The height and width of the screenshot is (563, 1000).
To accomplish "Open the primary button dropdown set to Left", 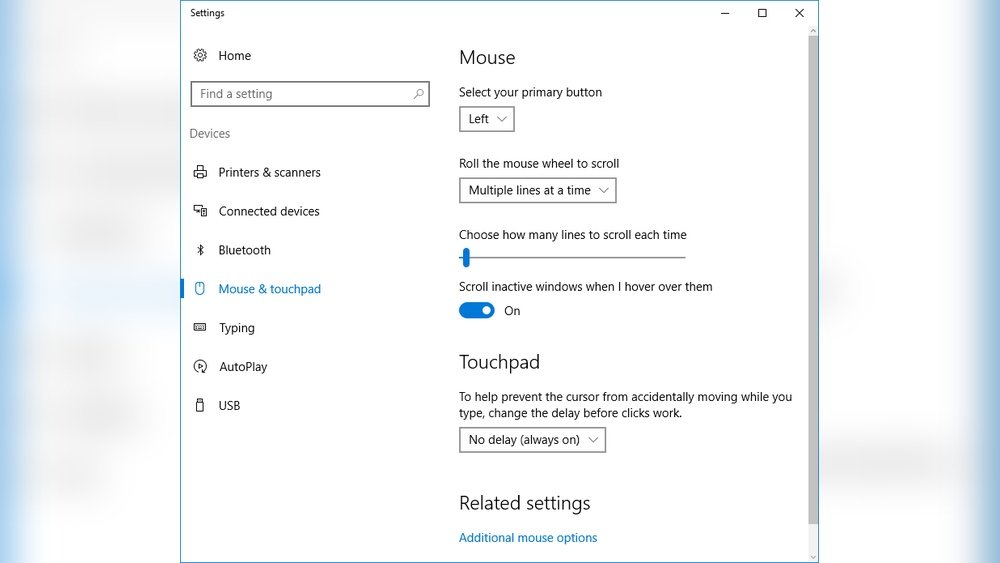I will 487,119.
